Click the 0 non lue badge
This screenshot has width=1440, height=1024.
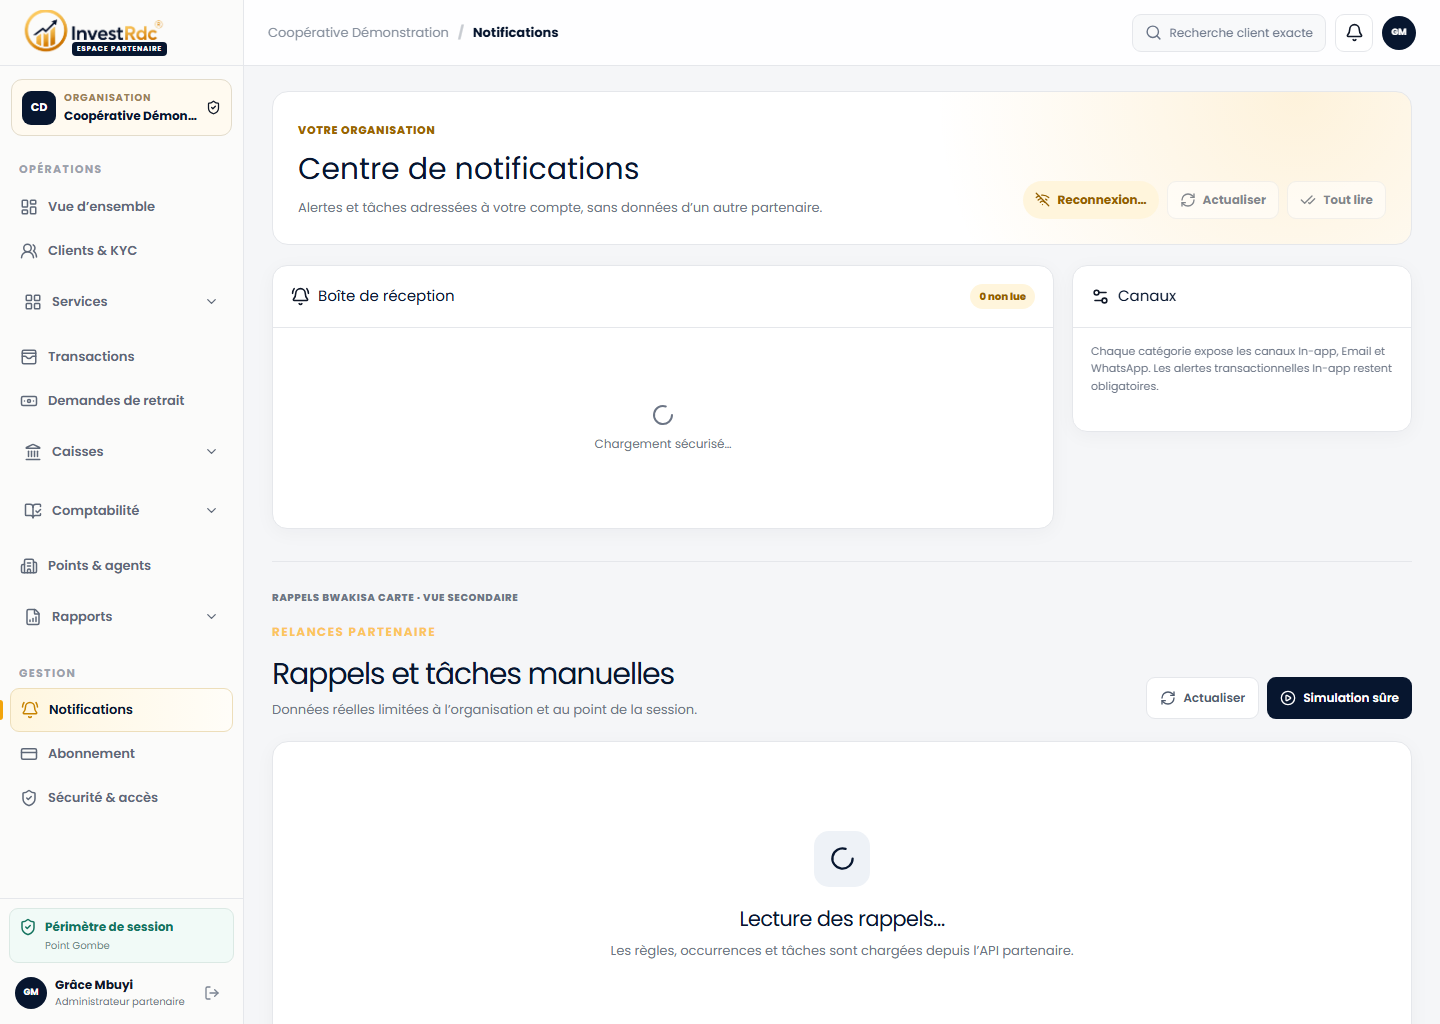tap(1002, 296)
